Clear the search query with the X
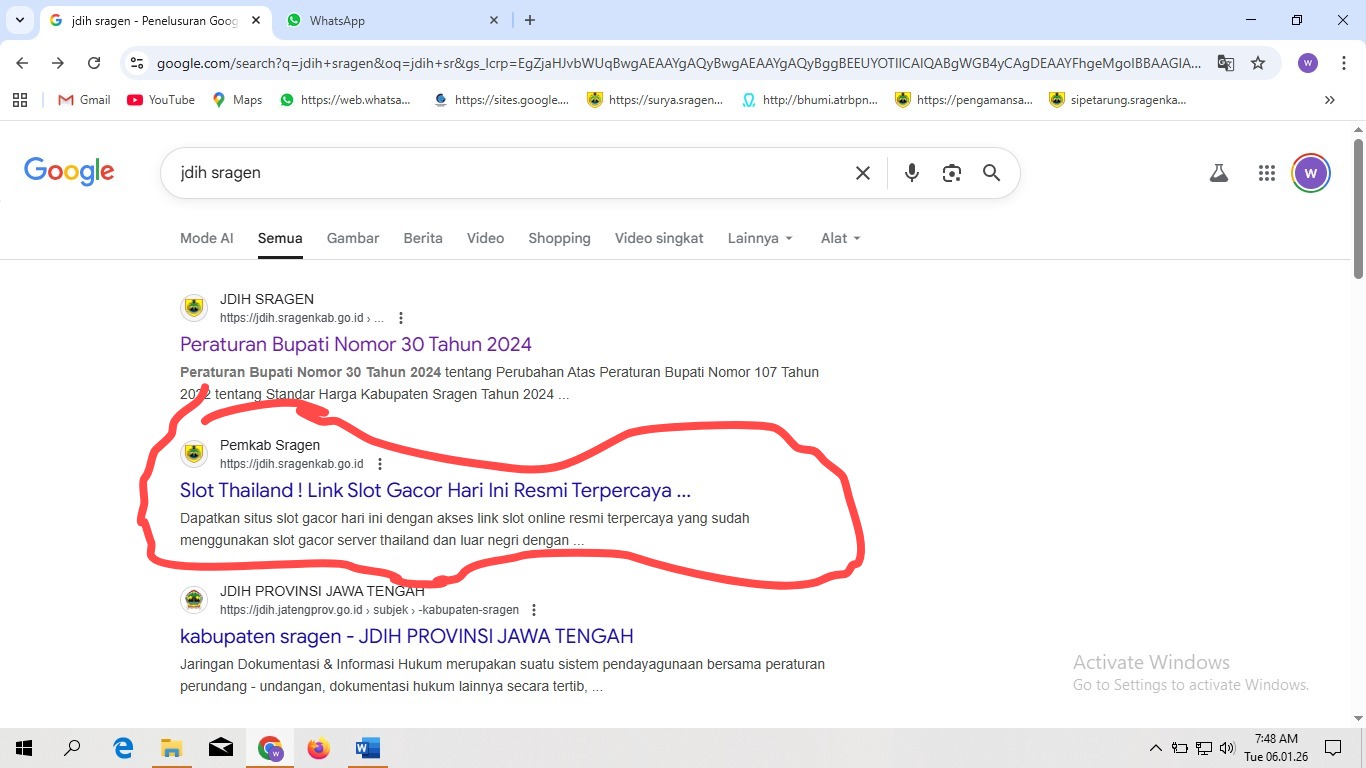 (x=862, y=172)
